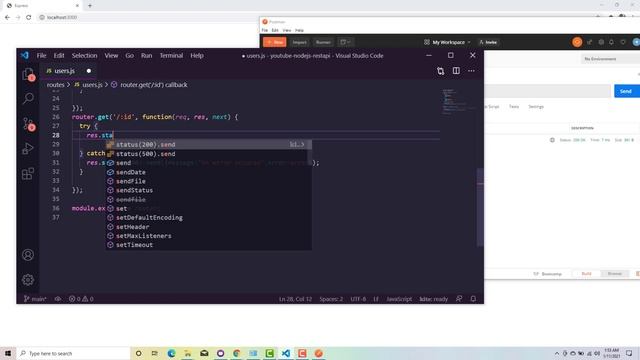This screenshot has width=640, height=360.
Task: Open the View menu in VS Code
Action: (x=111, y=56)
